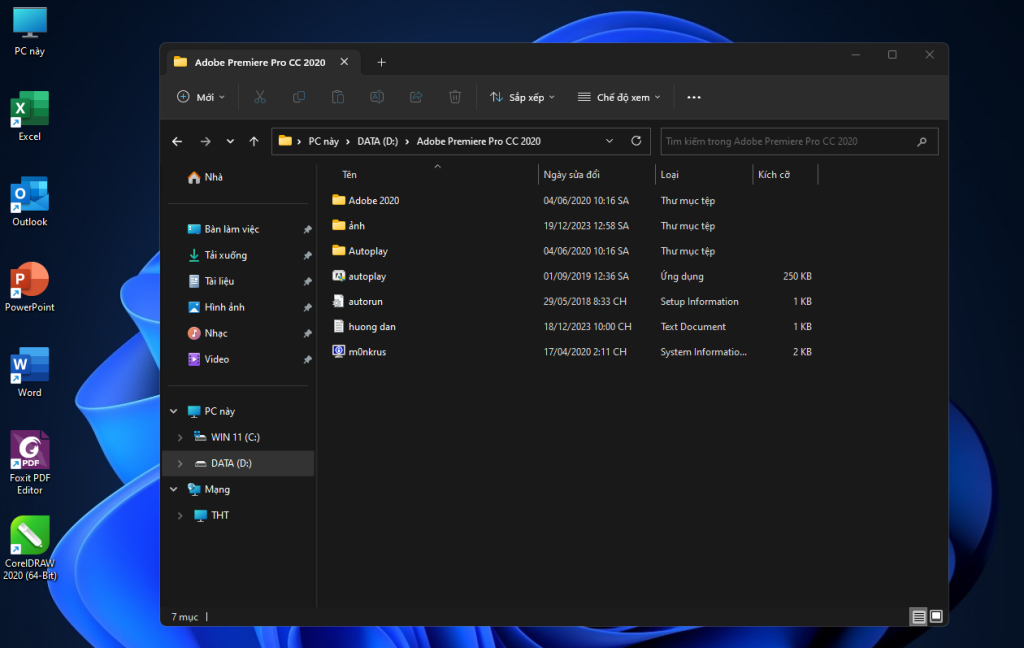
Task: Go up one folder level
Action: (x=254, y=141)
